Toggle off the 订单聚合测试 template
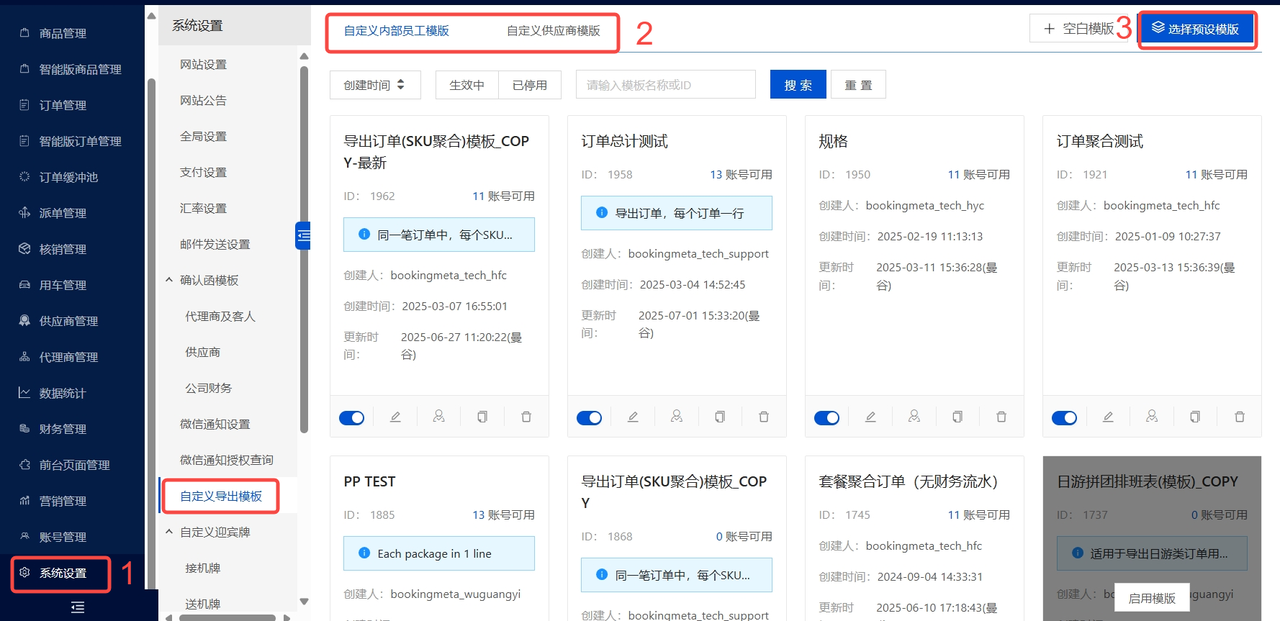The image size is (1280, 621). 1064,418
